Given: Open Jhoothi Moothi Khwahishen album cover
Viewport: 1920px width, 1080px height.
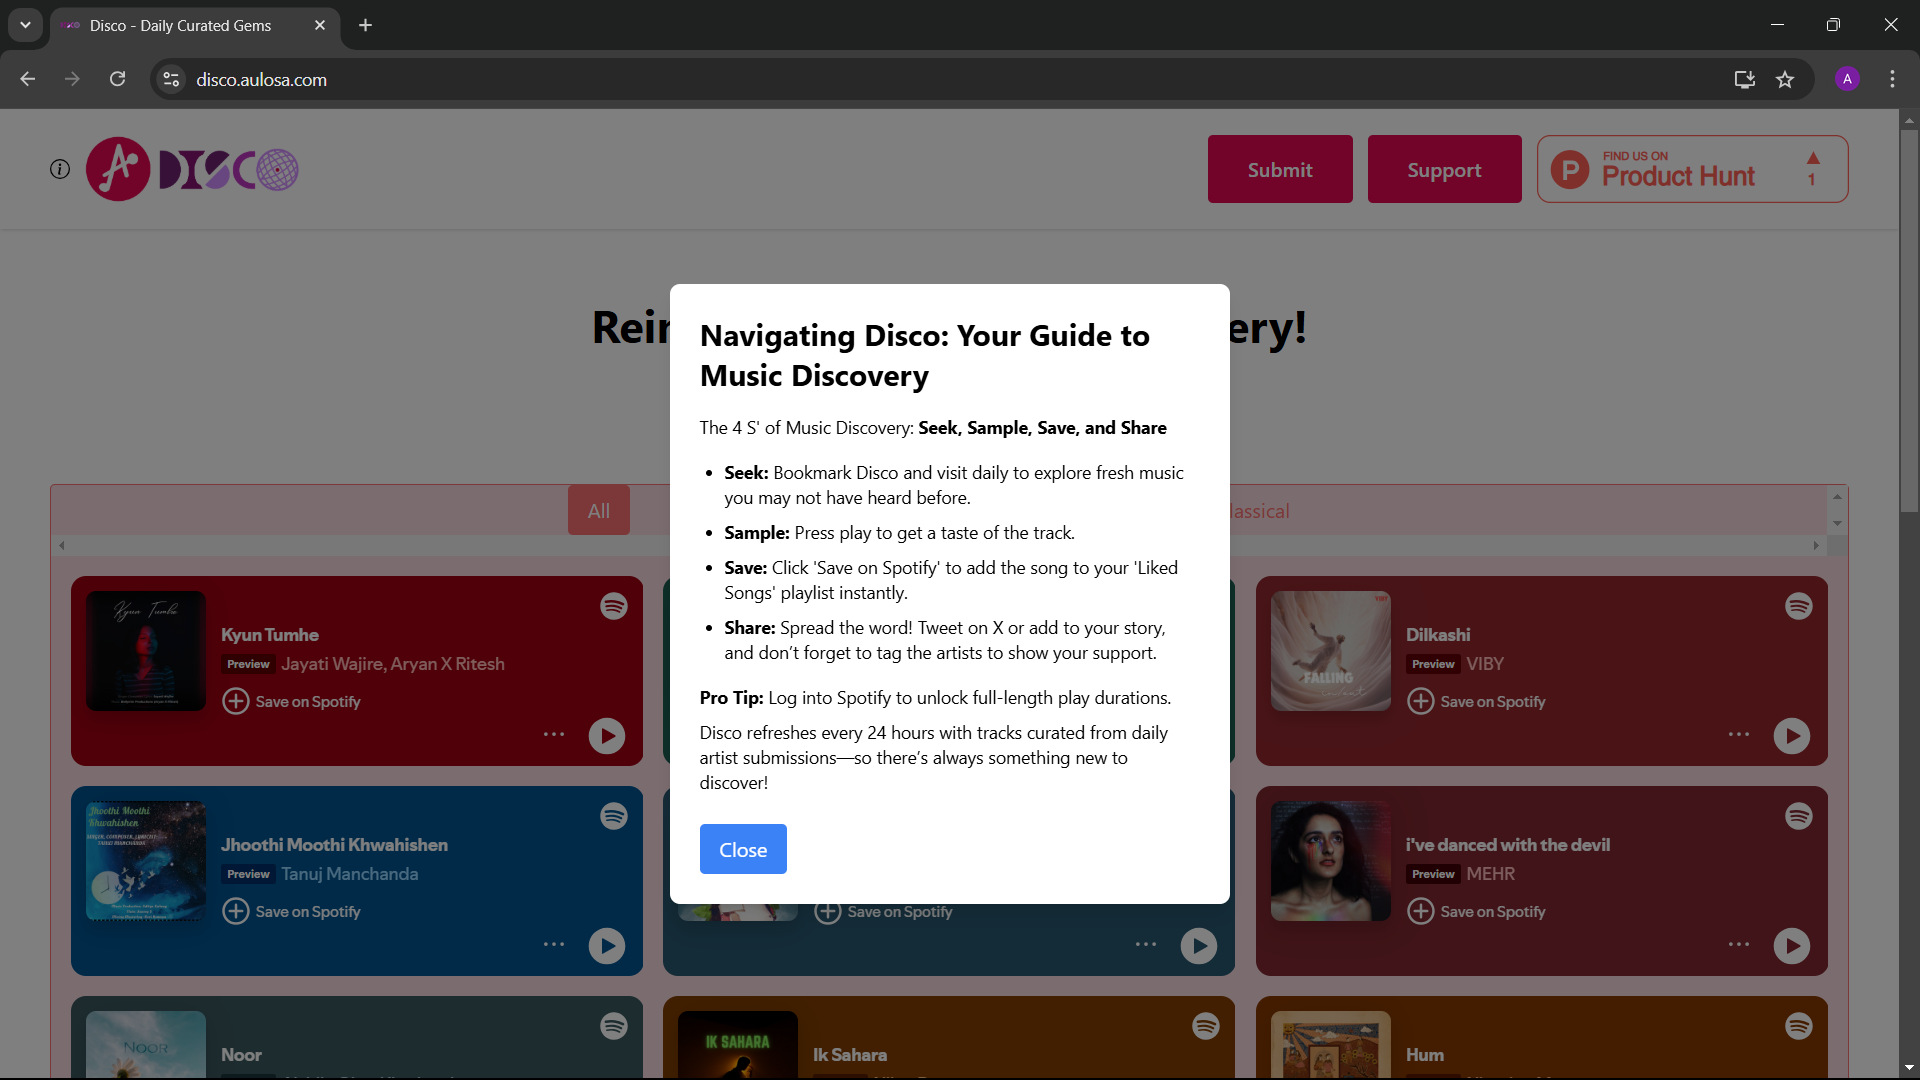Looking at the screenshot, I should [x=146, y=861].
